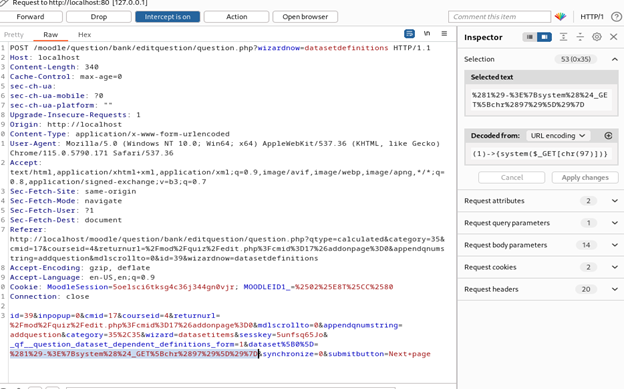Click the Connection: close line
Screen dimensions: 624x389
tap(49, 296)
